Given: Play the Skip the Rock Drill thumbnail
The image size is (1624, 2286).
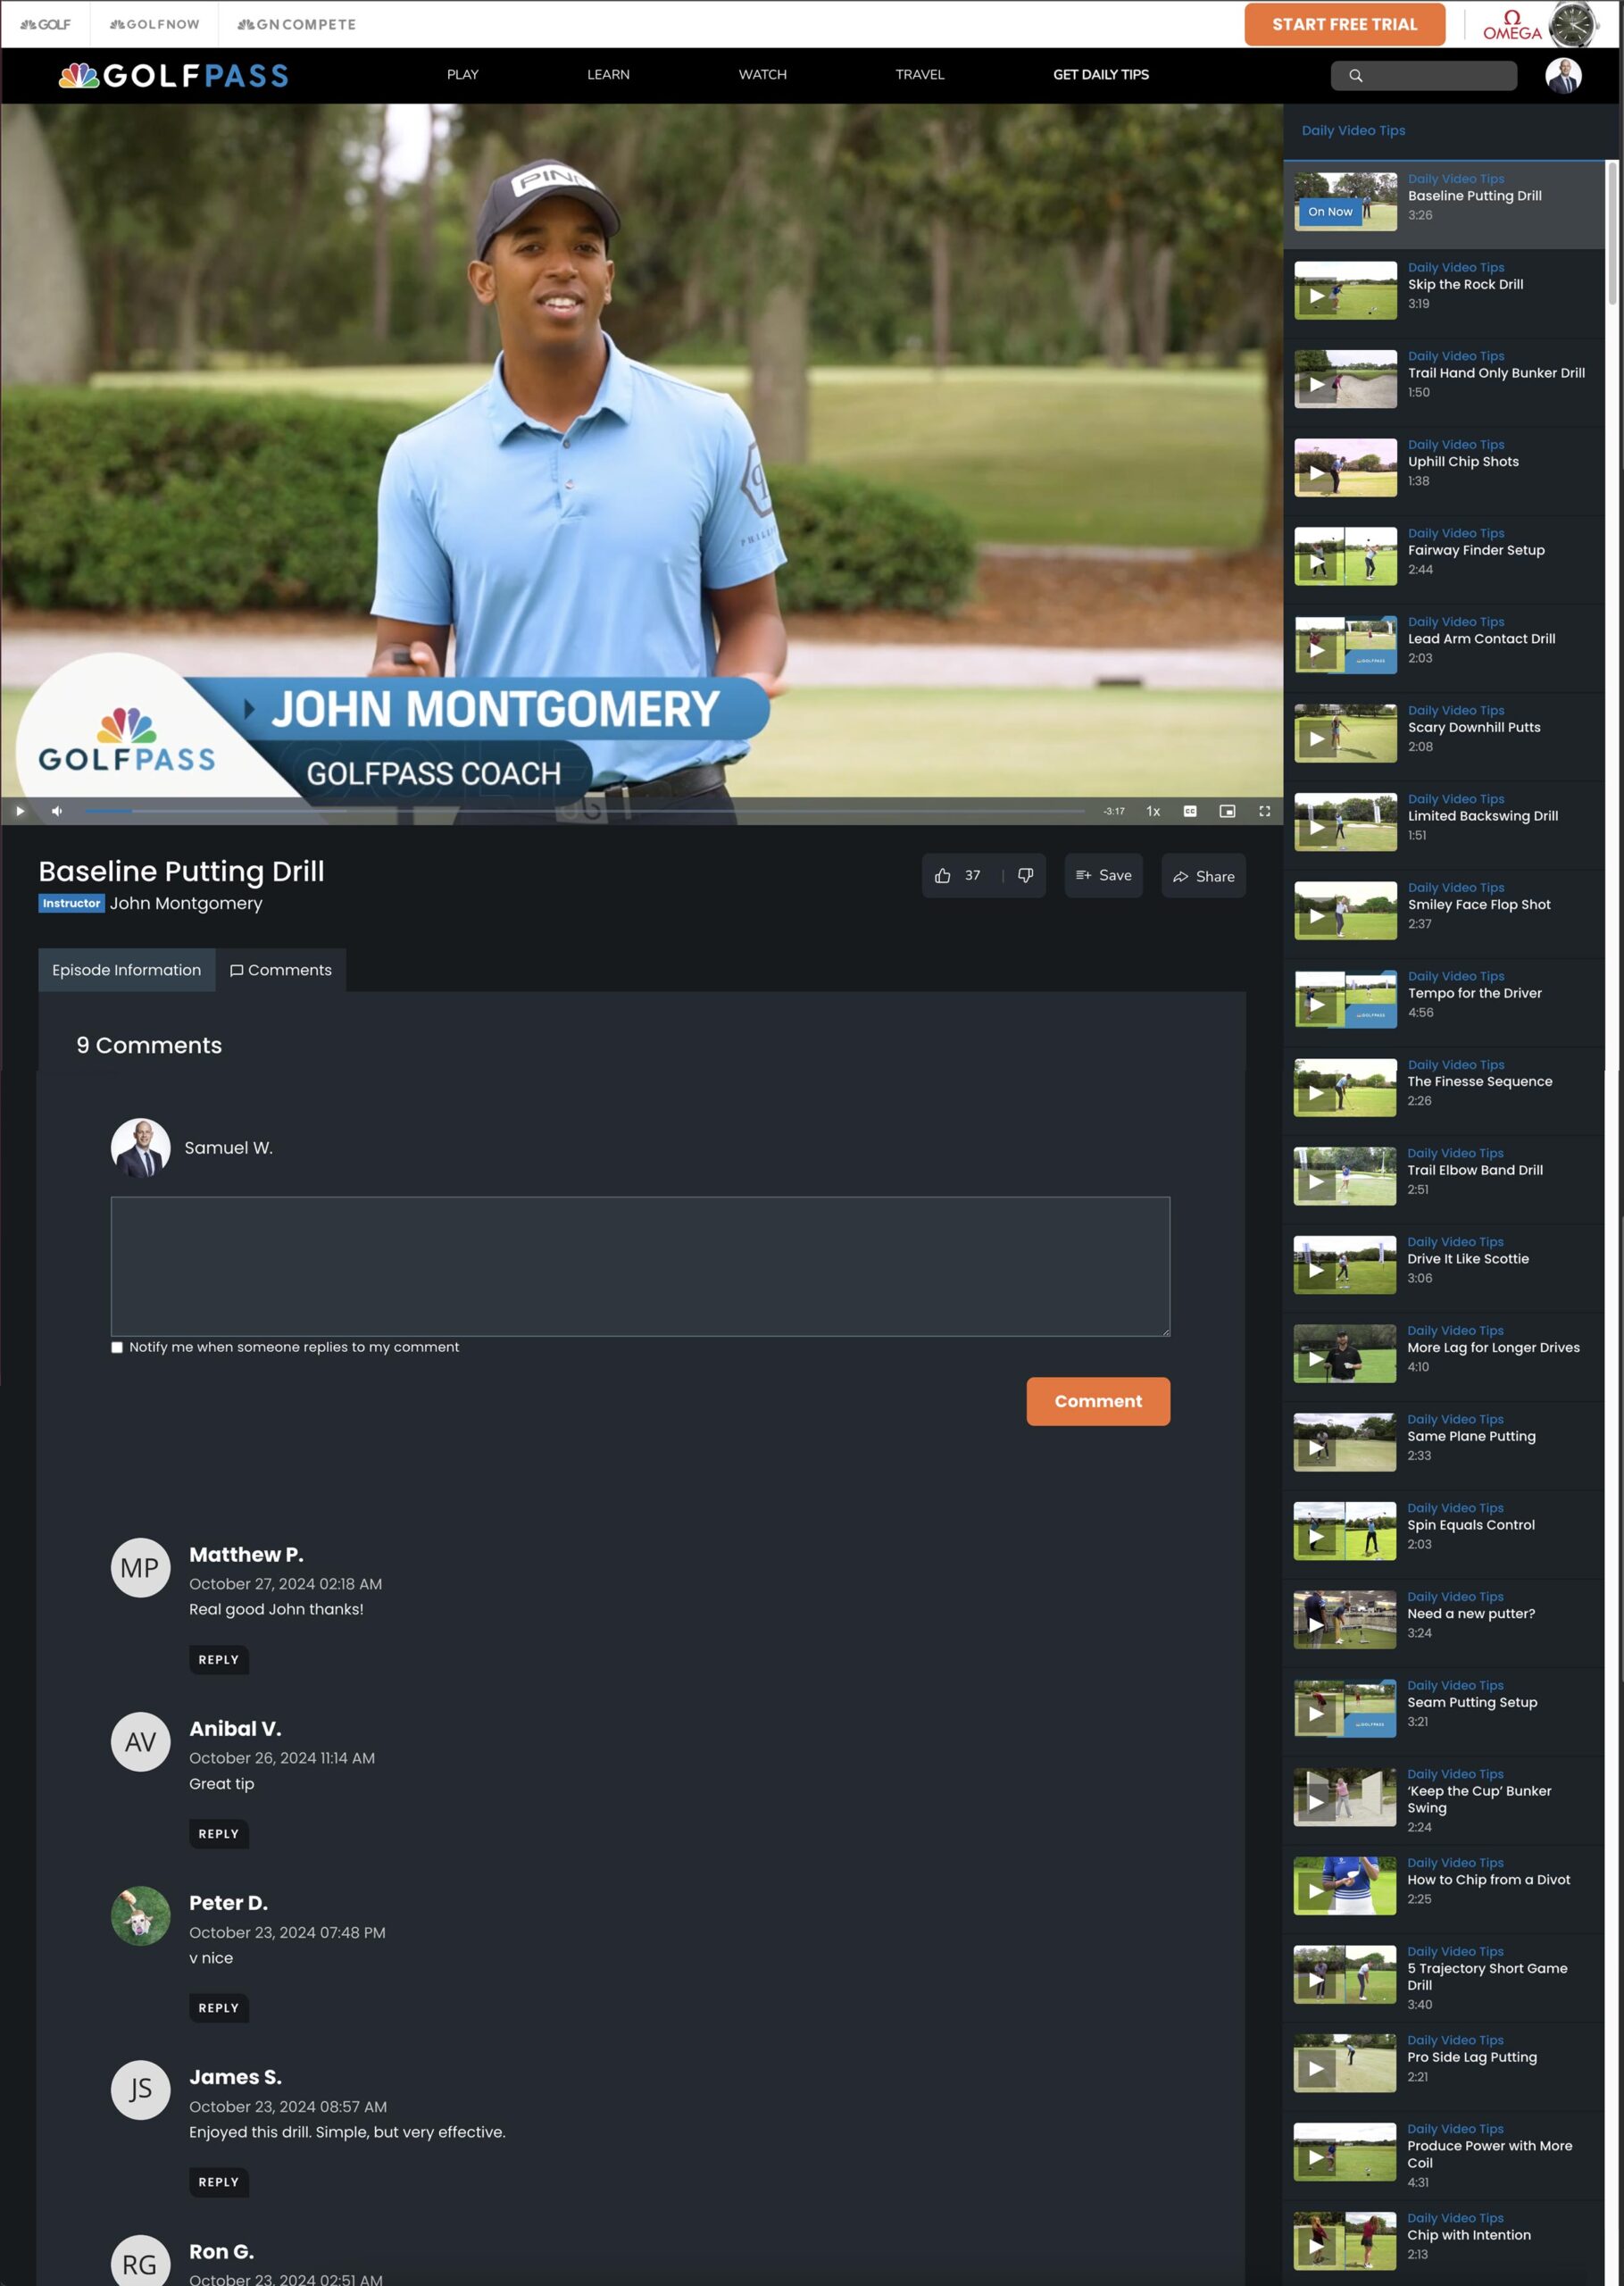Looking at the screenshot, I should click(x=1345, y=291).
